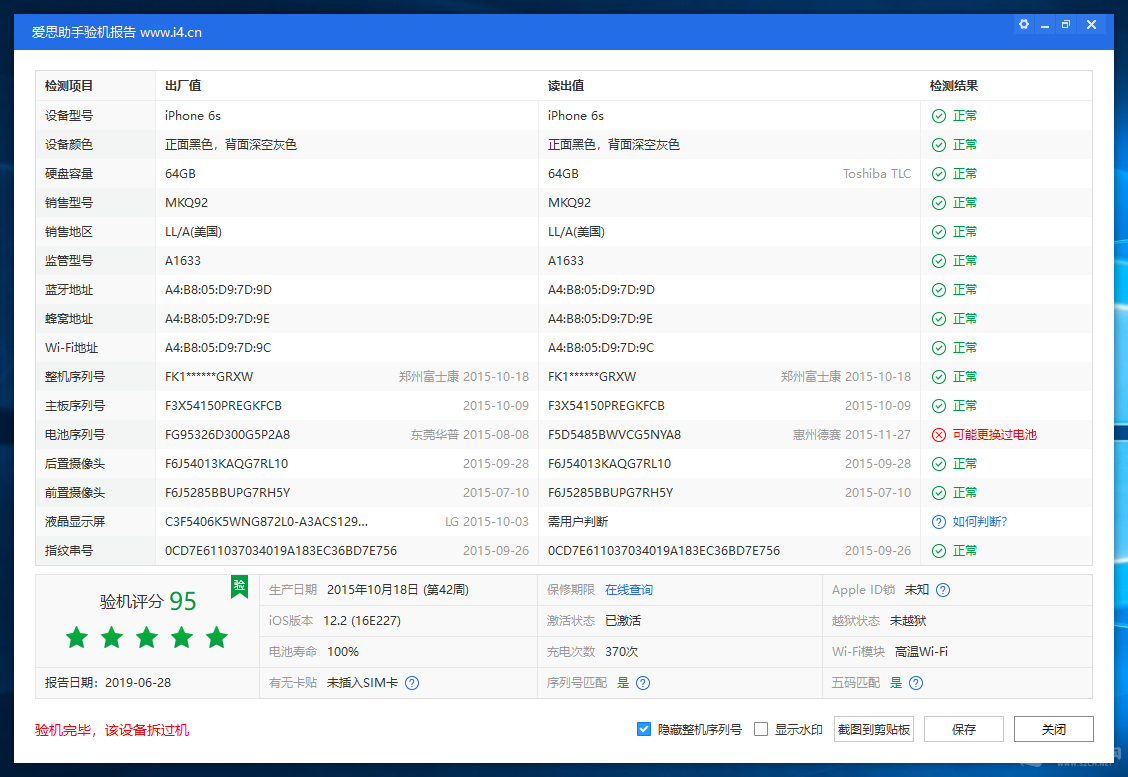The height and width of the screenshot is (777, 1128).
Task: Click green 验 badge on score panel
Action: (x=240, y=586)
